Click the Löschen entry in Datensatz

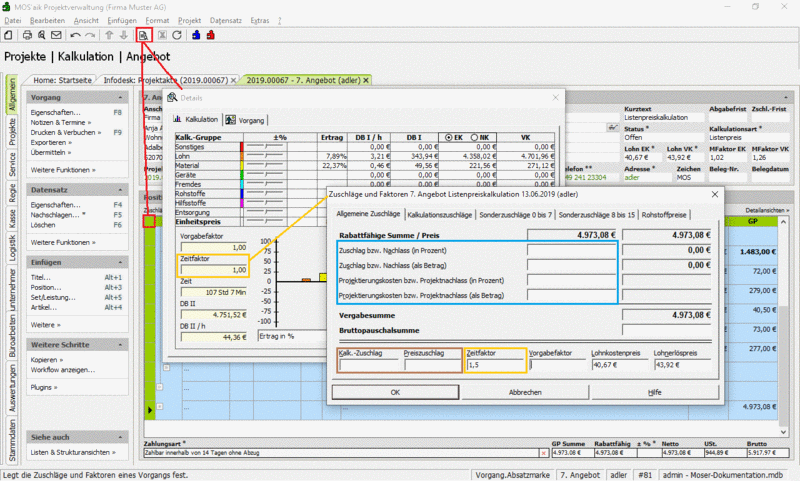coord(43,225)
